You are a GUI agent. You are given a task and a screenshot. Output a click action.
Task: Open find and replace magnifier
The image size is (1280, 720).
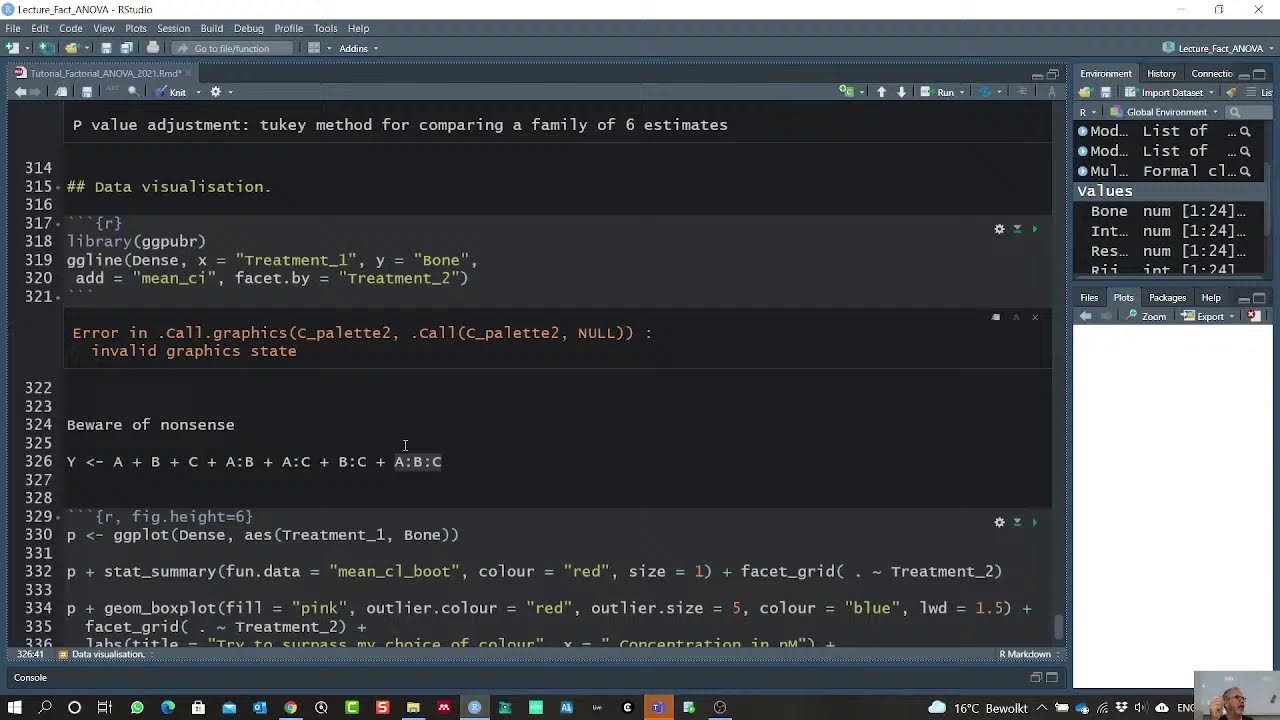133,92
